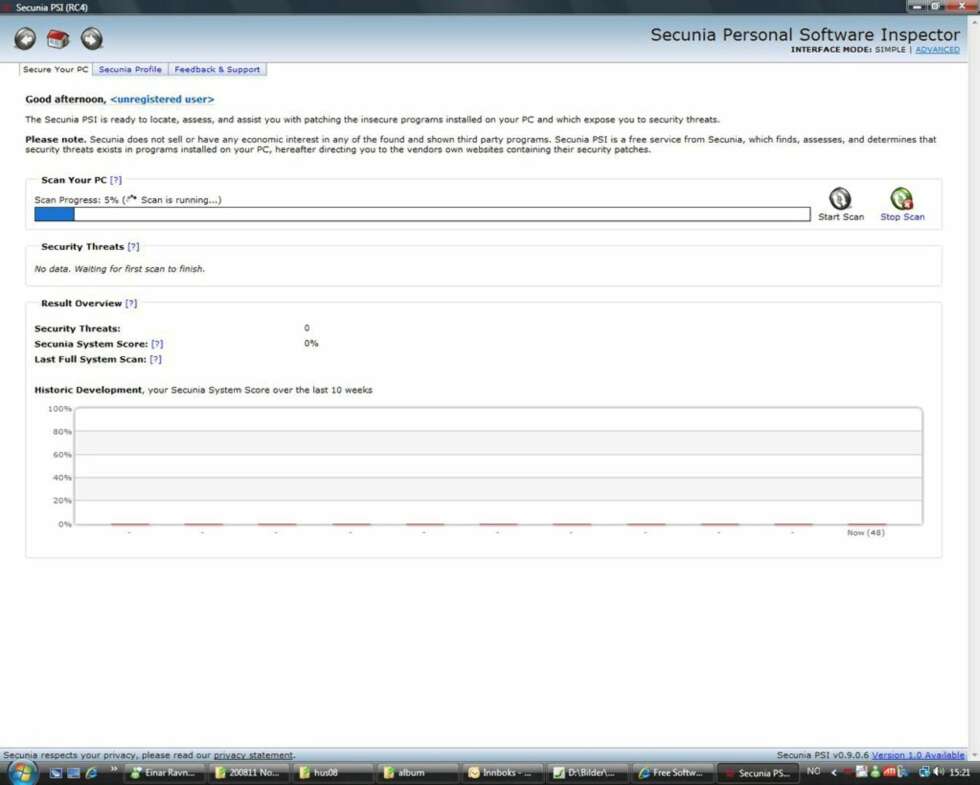Click Secunia PS... taskbar button

tap(757, 772)
